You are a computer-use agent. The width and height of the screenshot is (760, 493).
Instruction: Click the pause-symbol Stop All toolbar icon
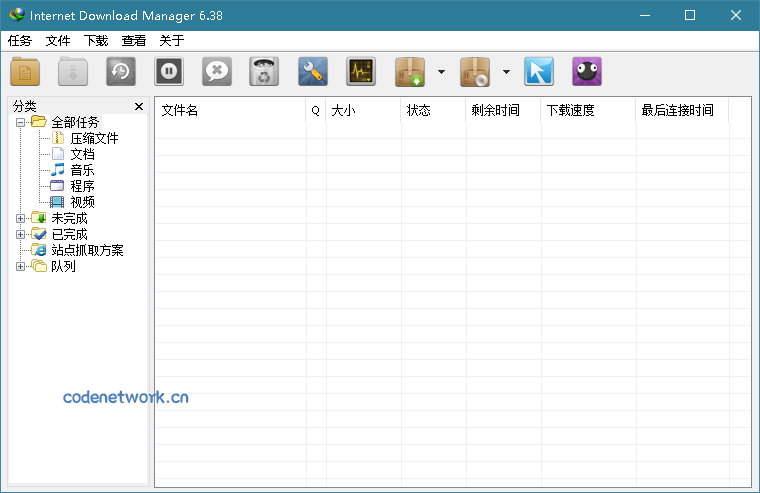[x=169, y=72]
